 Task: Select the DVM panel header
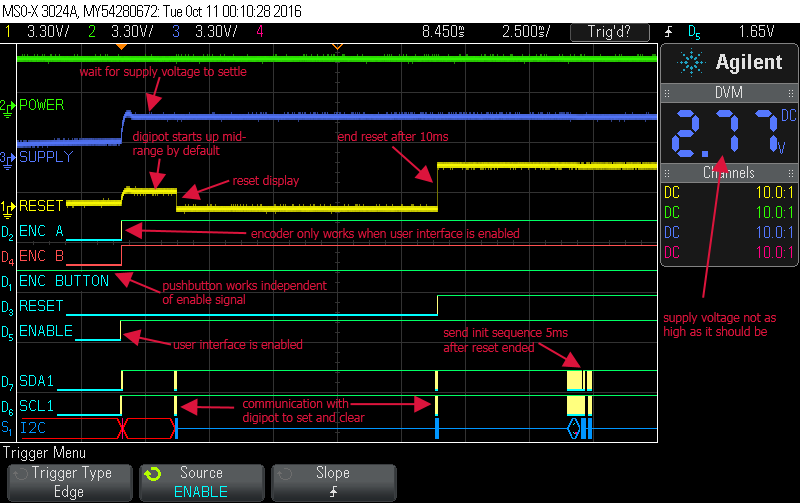tap(727, 92)
